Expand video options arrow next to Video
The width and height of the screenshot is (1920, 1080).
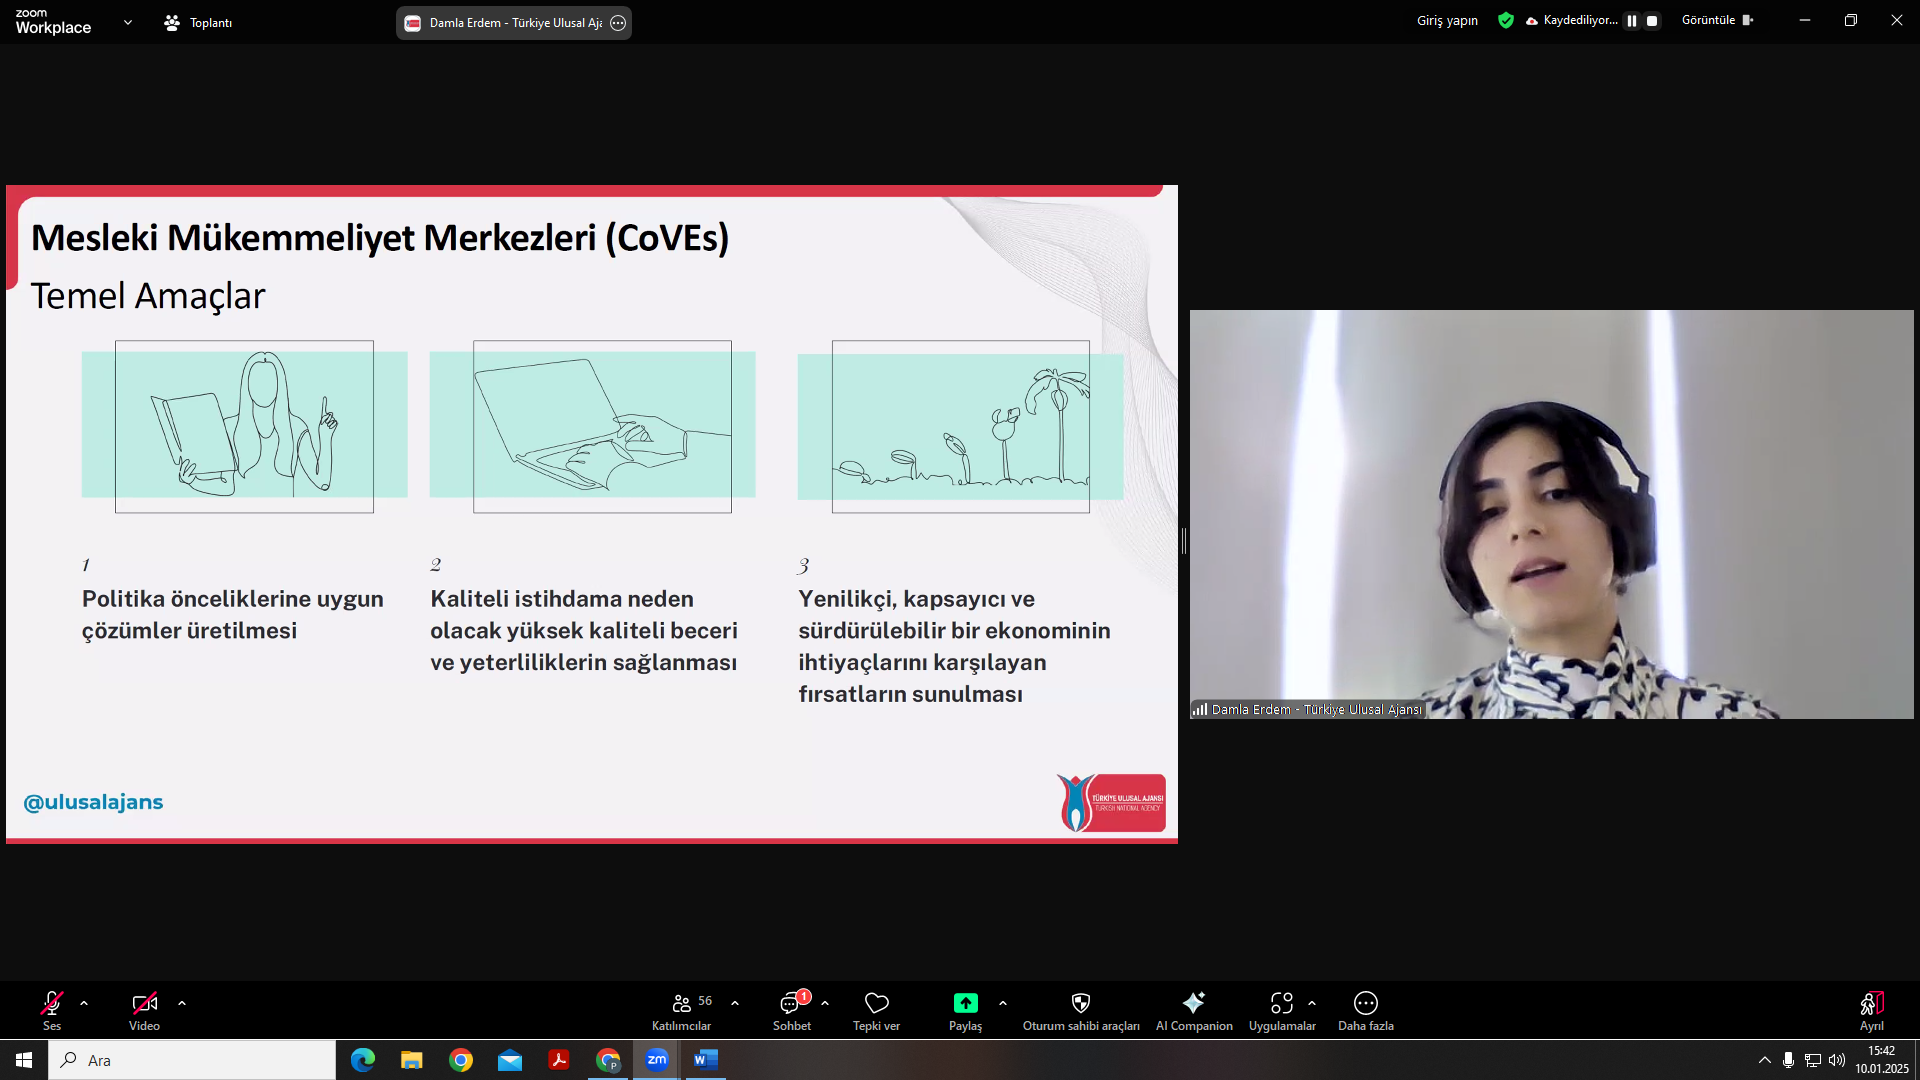182,1003
